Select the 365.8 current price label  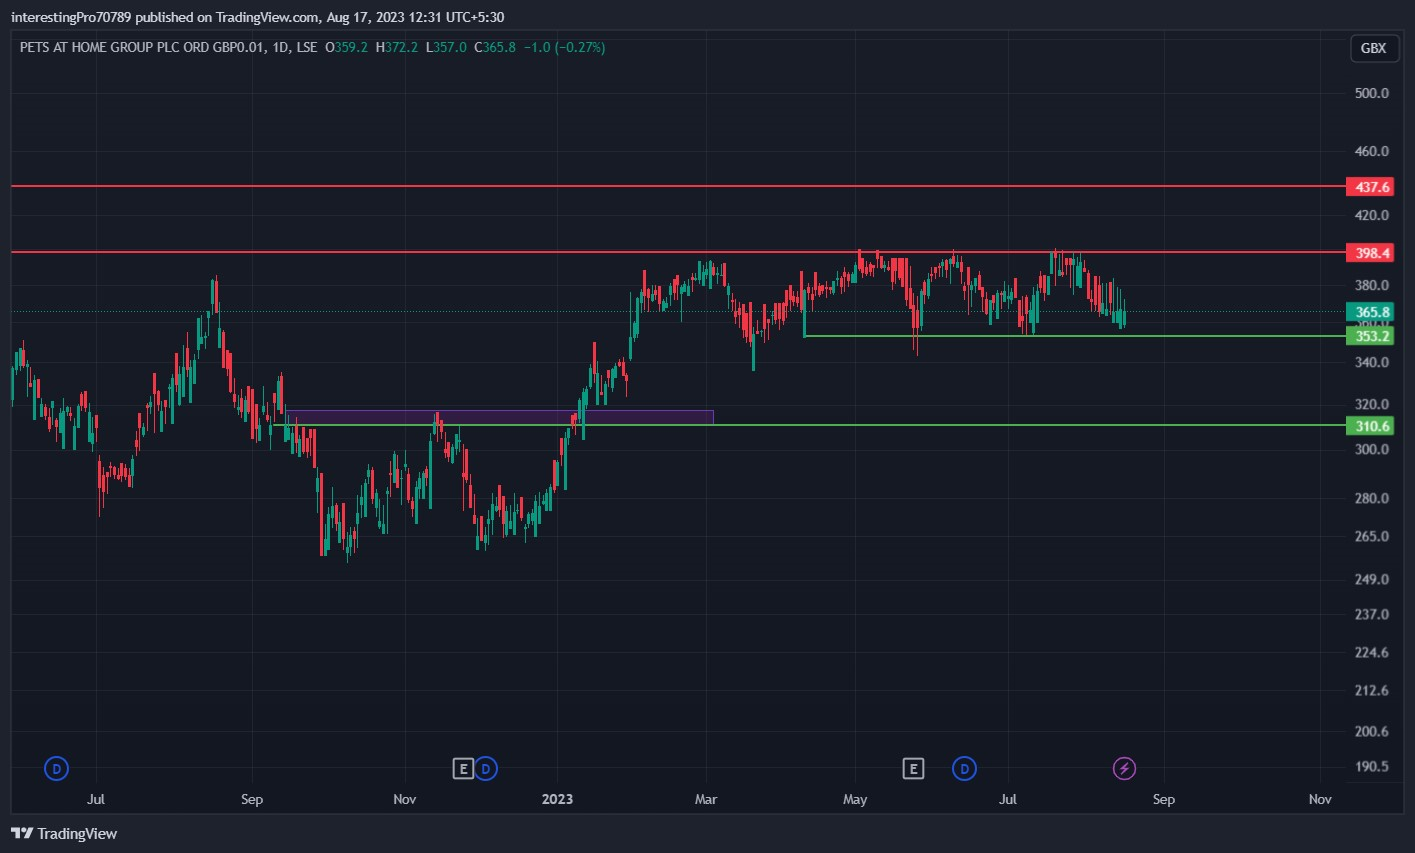(x=1369, y=312)
